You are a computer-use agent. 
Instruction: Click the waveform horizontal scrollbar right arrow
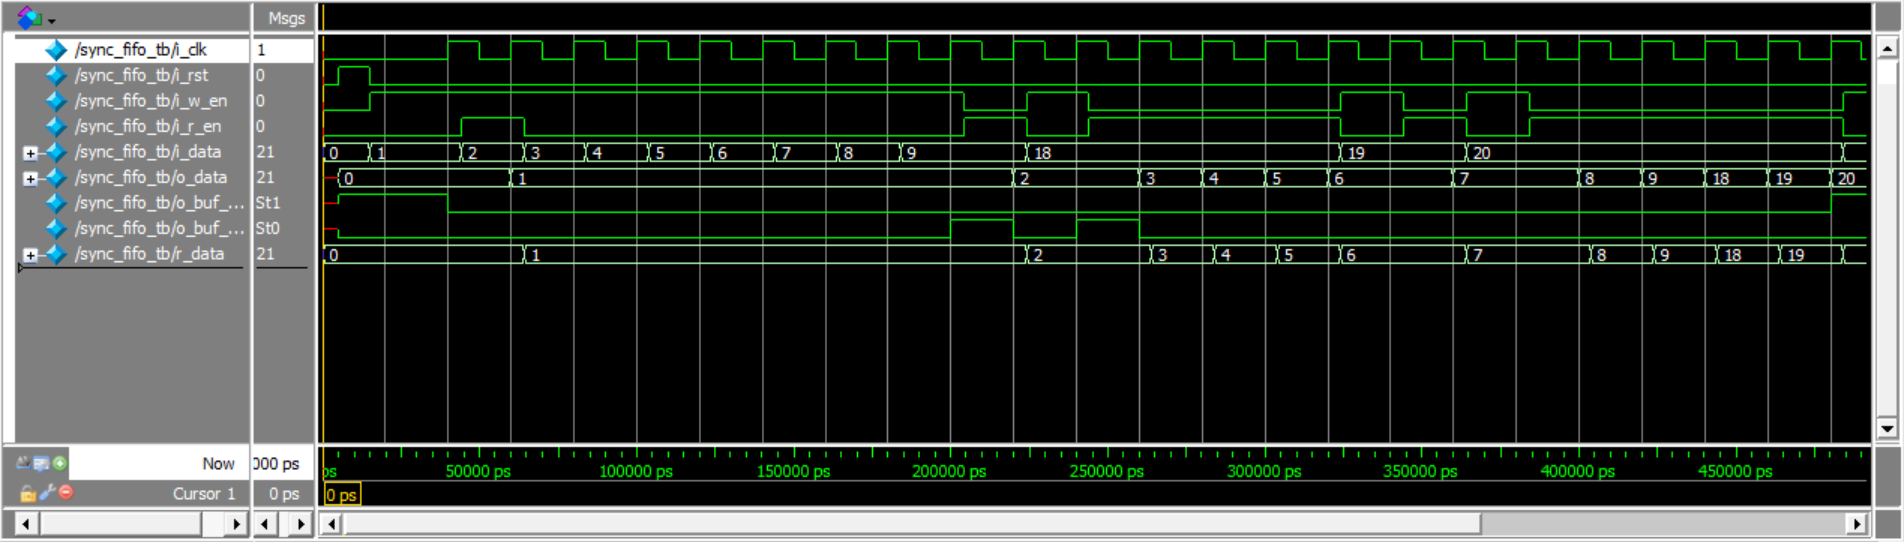[x=1857, y=524]
